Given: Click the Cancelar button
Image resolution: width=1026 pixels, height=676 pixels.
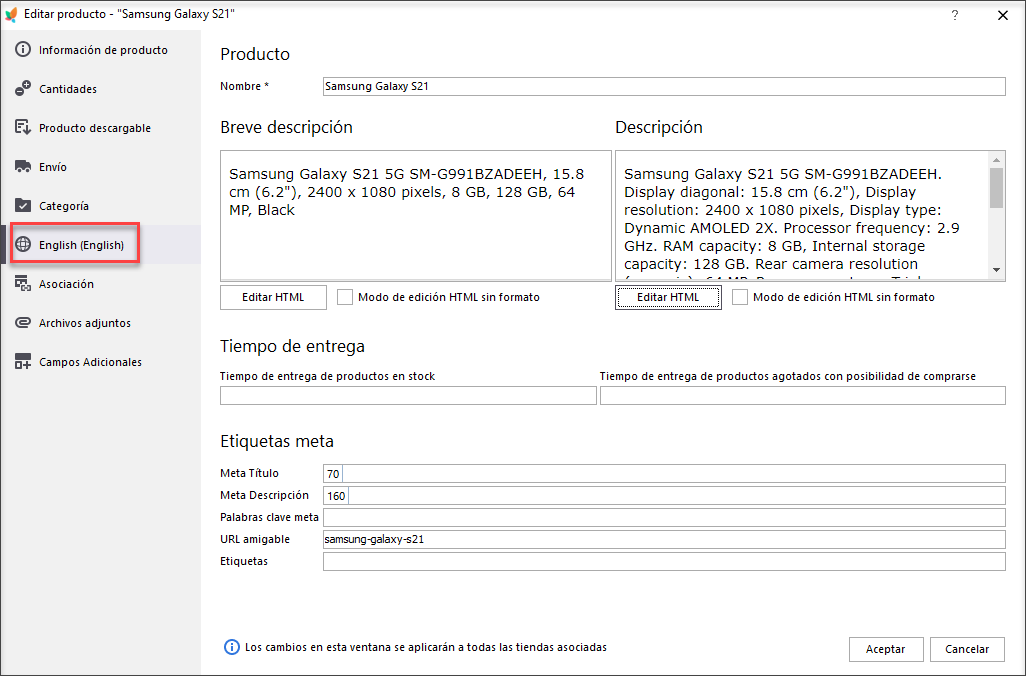Looking at the screenshot, I should (967, 649).
